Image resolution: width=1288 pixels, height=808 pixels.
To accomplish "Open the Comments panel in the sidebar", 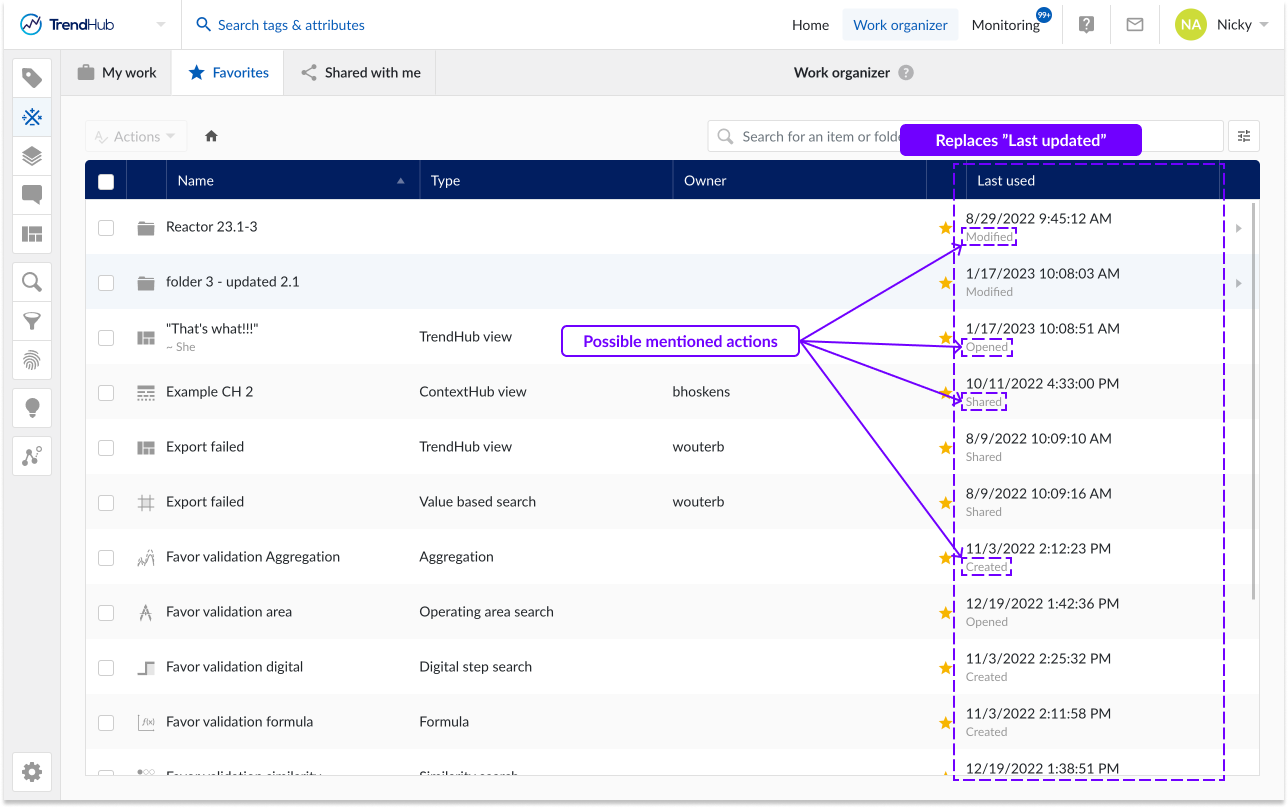I will (31, 196).
